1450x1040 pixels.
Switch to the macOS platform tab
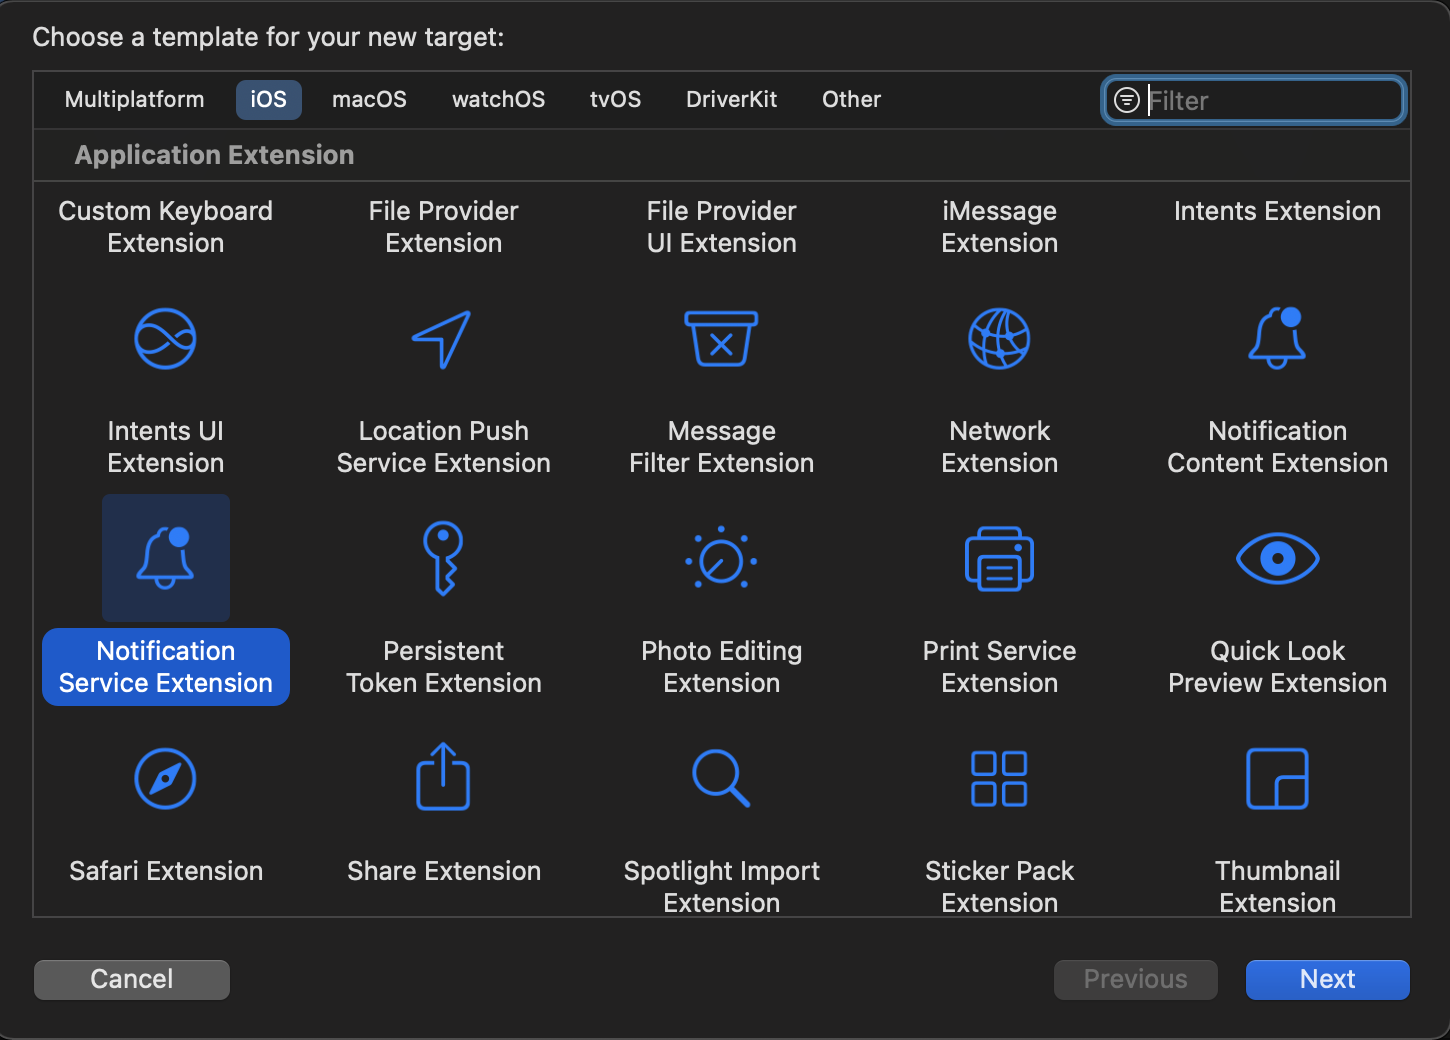pos(369,100)
